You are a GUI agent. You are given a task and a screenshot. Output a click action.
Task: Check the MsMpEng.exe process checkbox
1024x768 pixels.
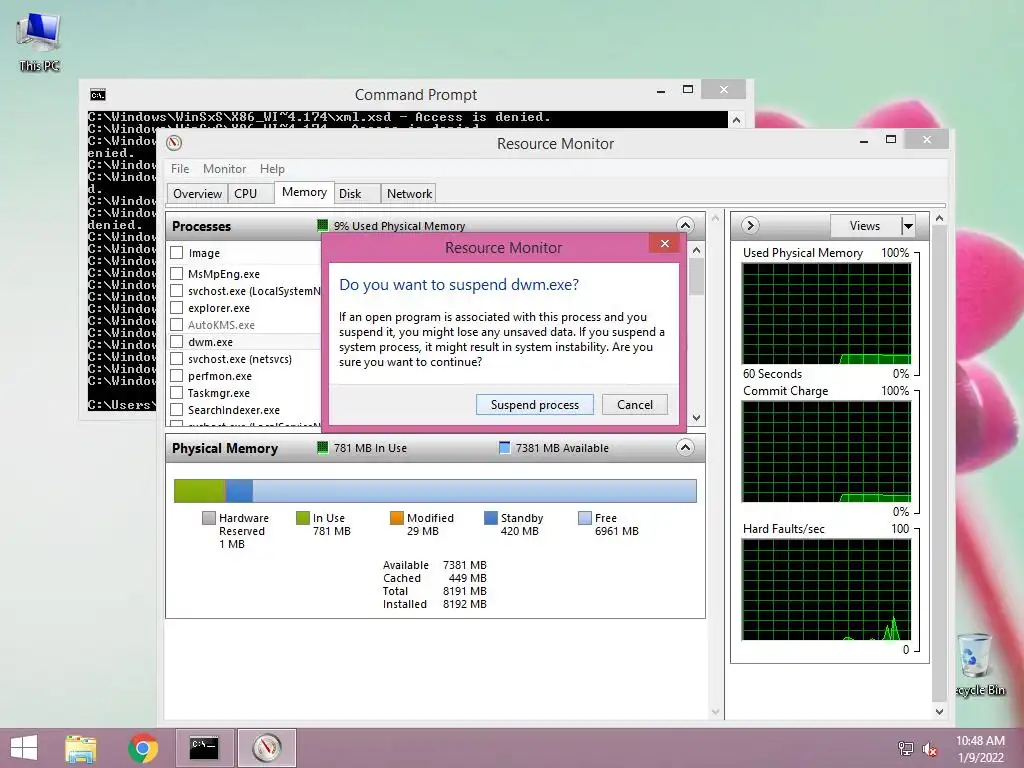click(x=176, y=274)
